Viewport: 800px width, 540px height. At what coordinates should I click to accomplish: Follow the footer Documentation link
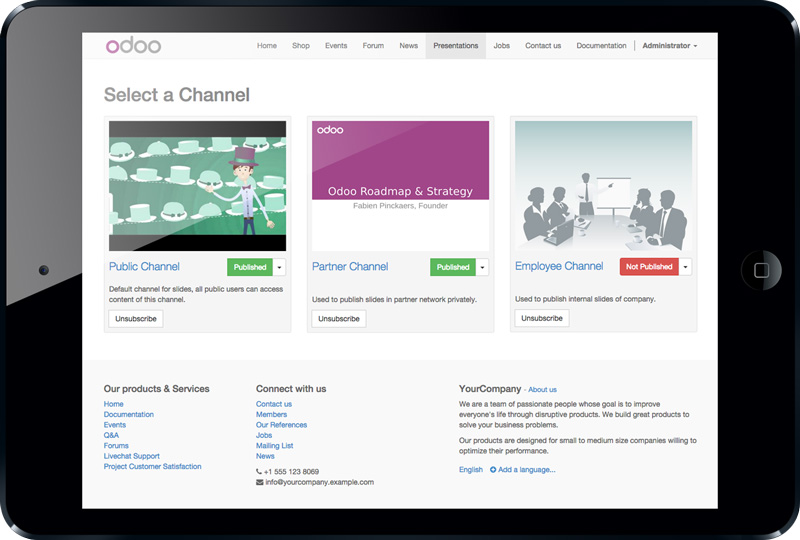(129, 414)
